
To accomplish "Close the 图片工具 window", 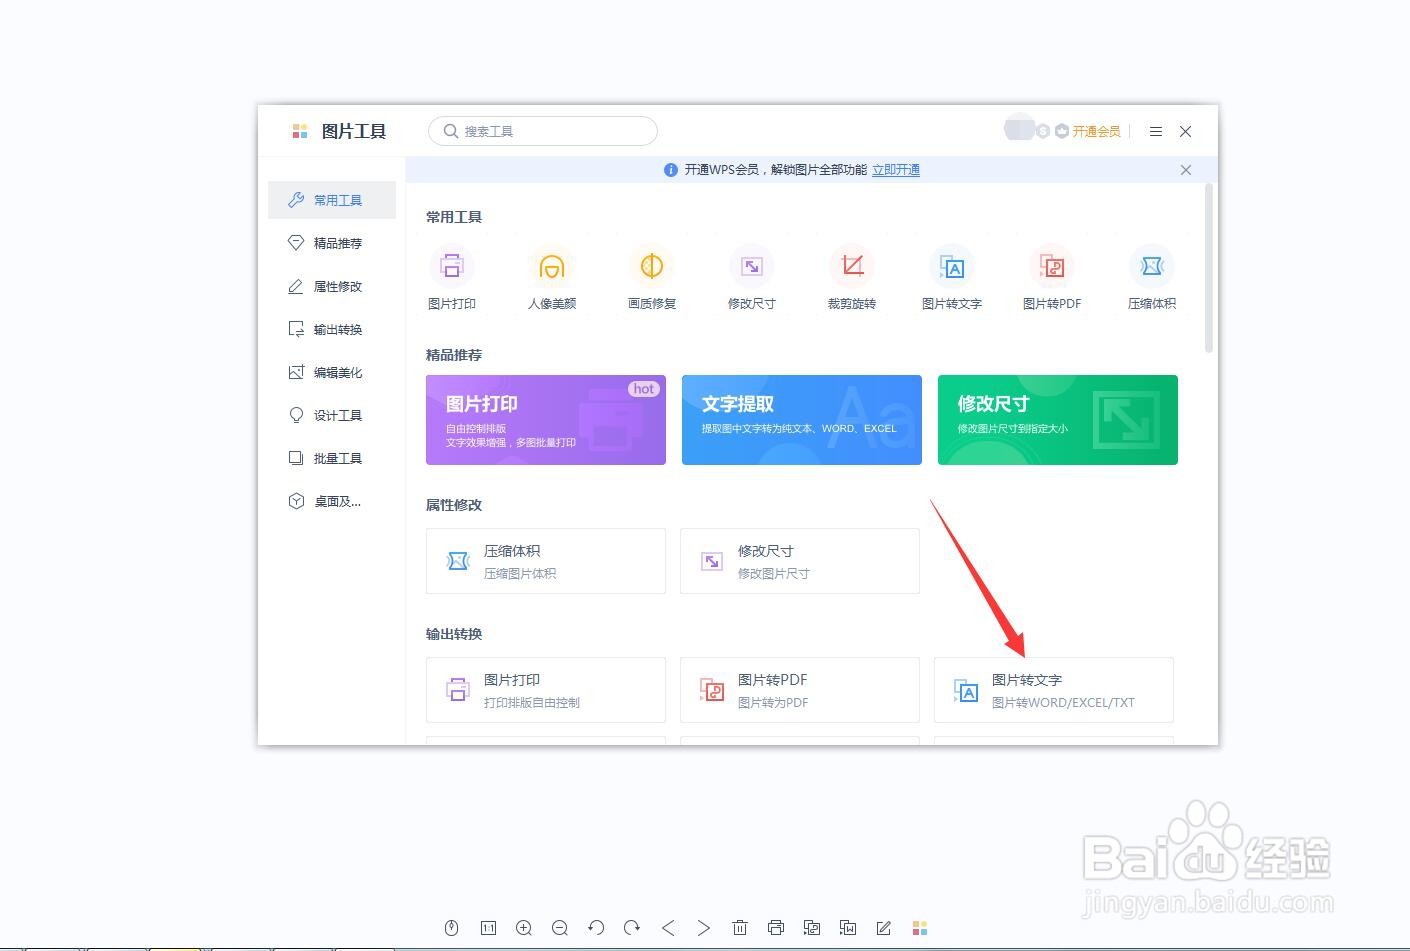I will (1185, 131).
